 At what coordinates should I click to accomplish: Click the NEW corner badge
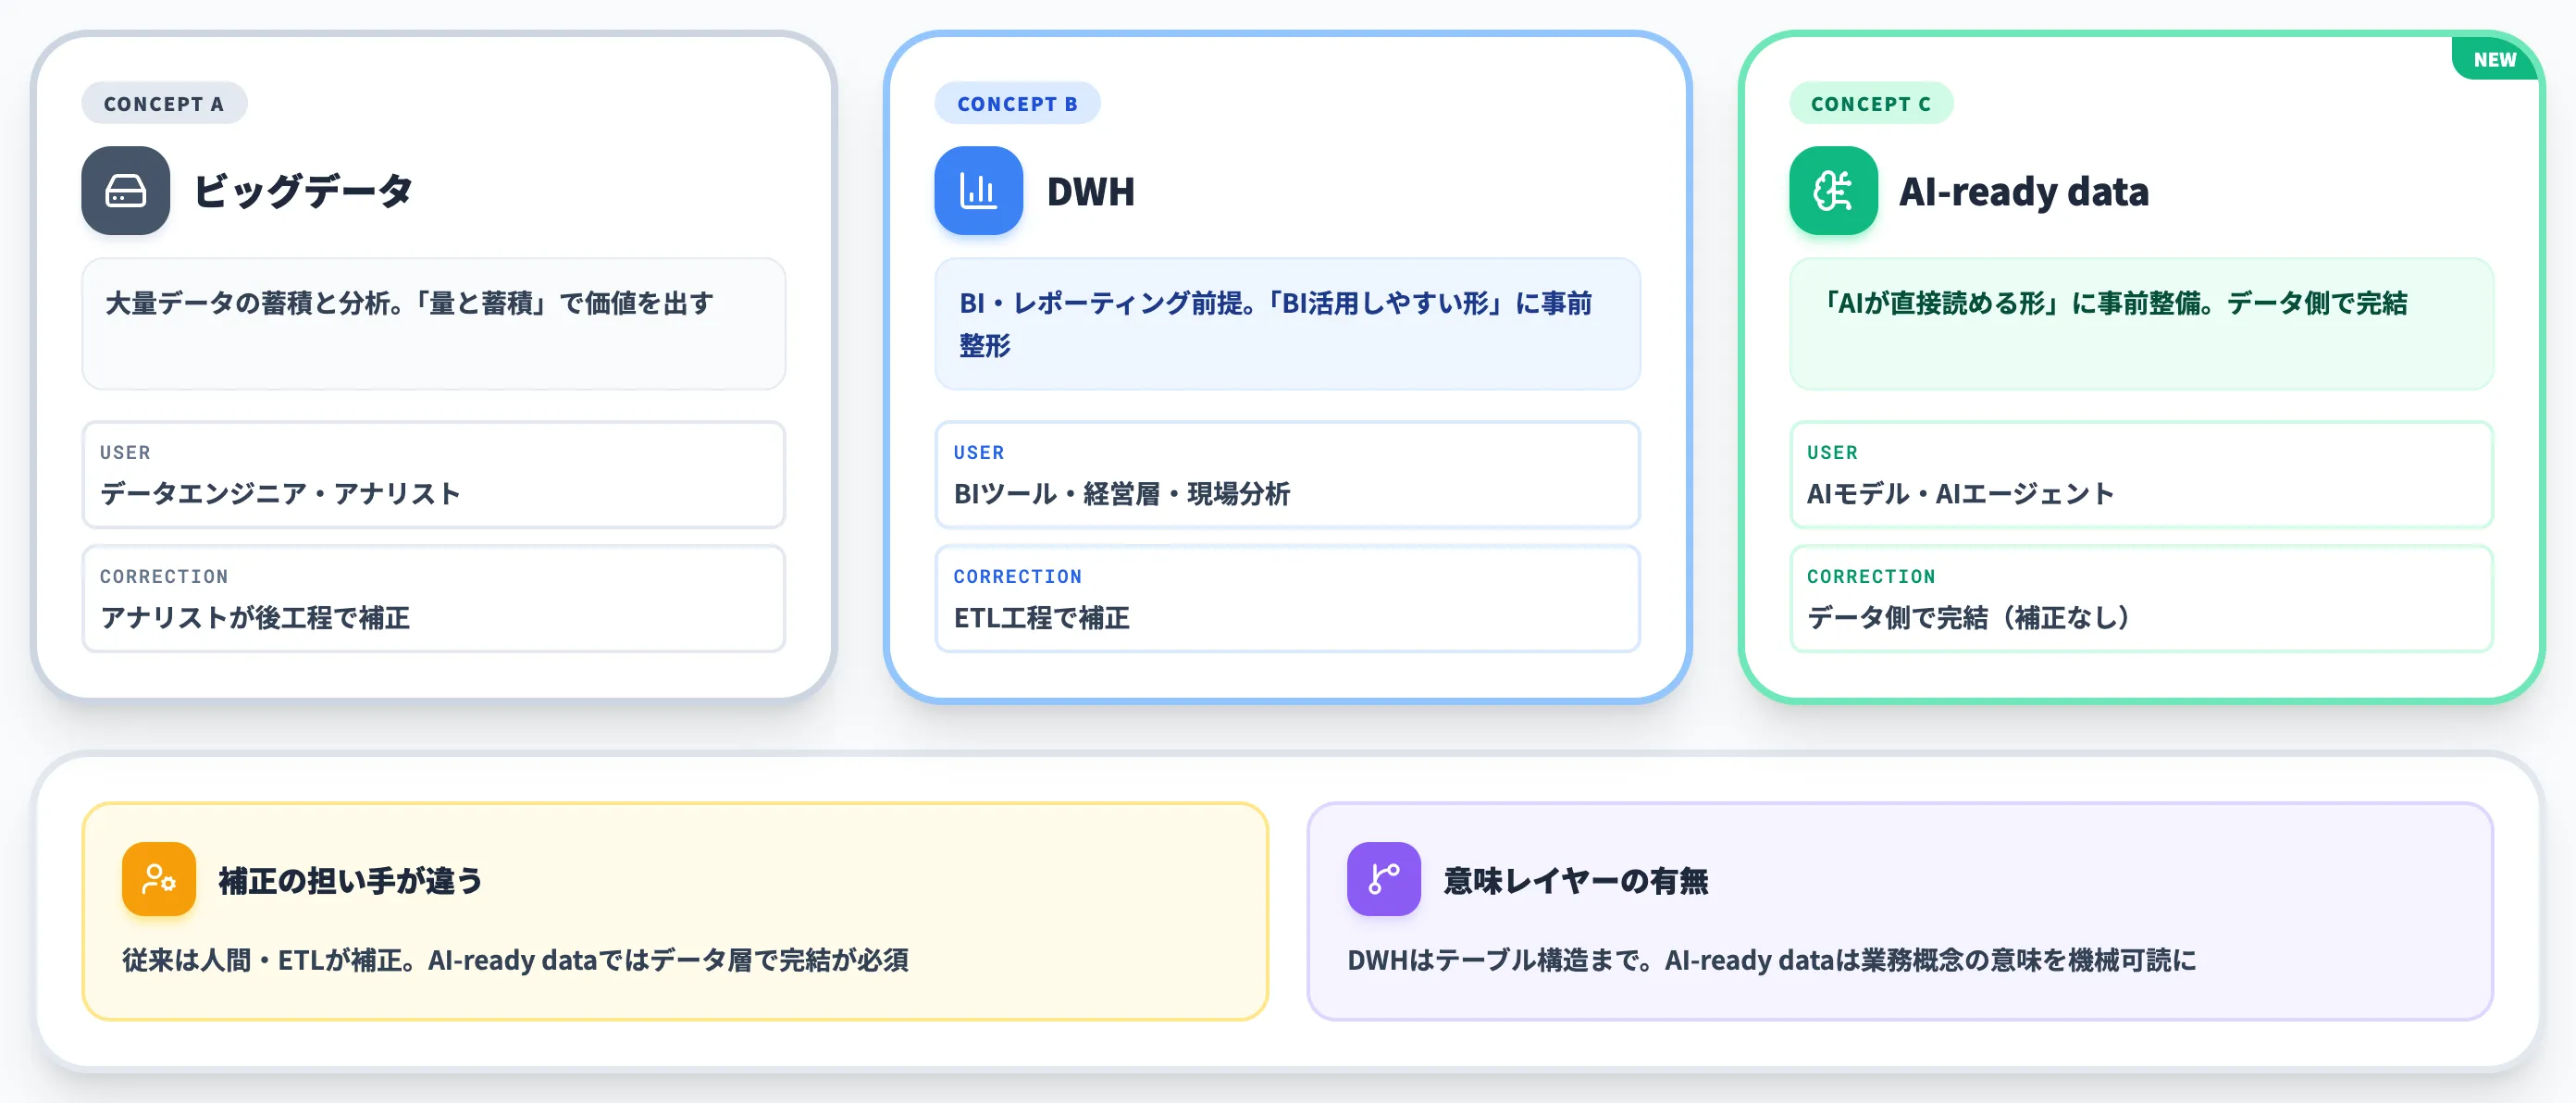pos(2494,59)
